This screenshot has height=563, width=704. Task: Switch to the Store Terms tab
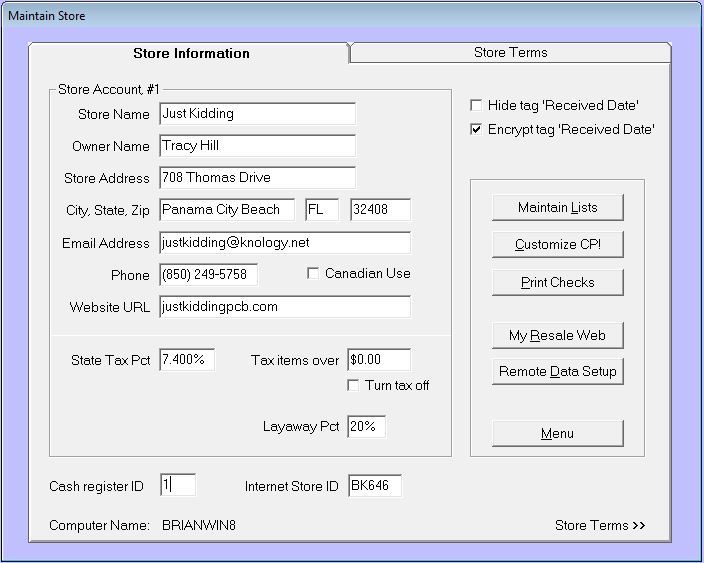pyautogui.click(x=510, y=53)
